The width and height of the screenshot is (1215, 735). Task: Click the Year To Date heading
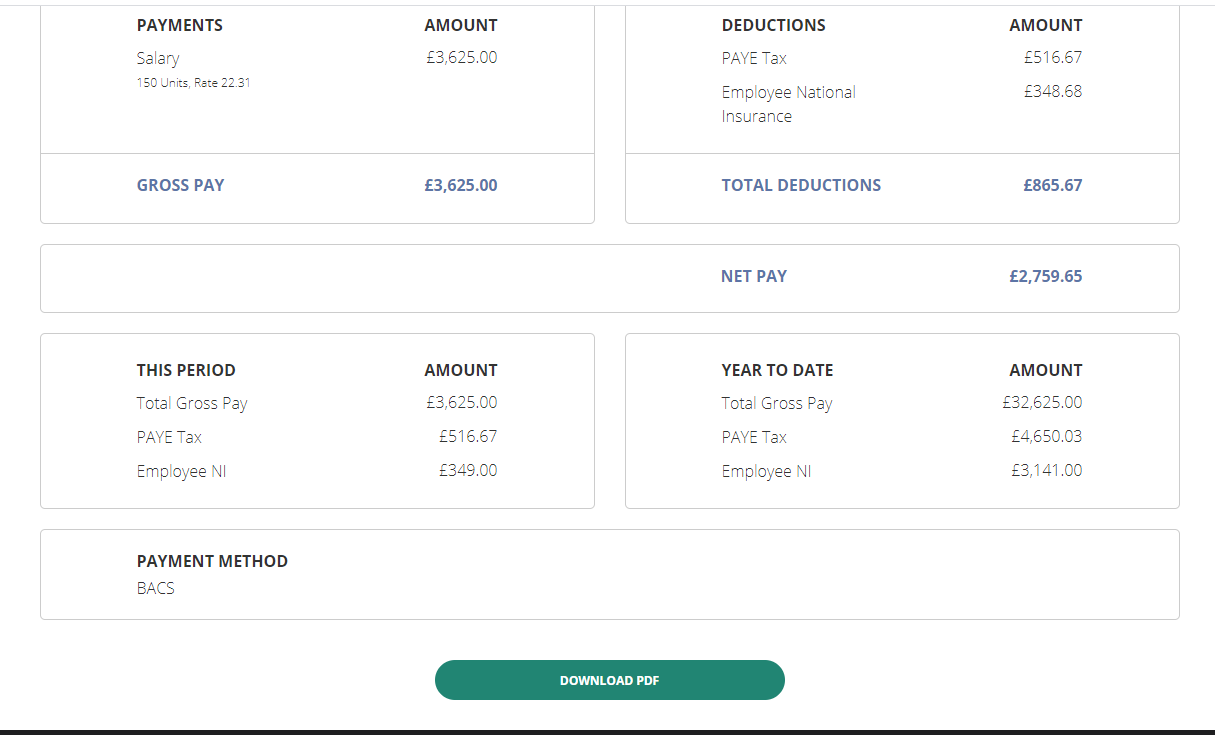777,370
